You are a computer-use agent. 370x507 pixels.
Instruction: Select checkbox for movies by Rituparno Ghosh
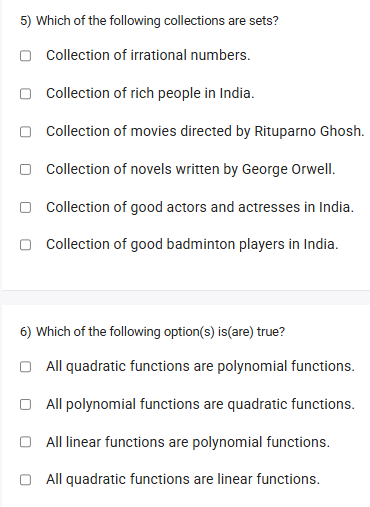click(x=25, y=132)
